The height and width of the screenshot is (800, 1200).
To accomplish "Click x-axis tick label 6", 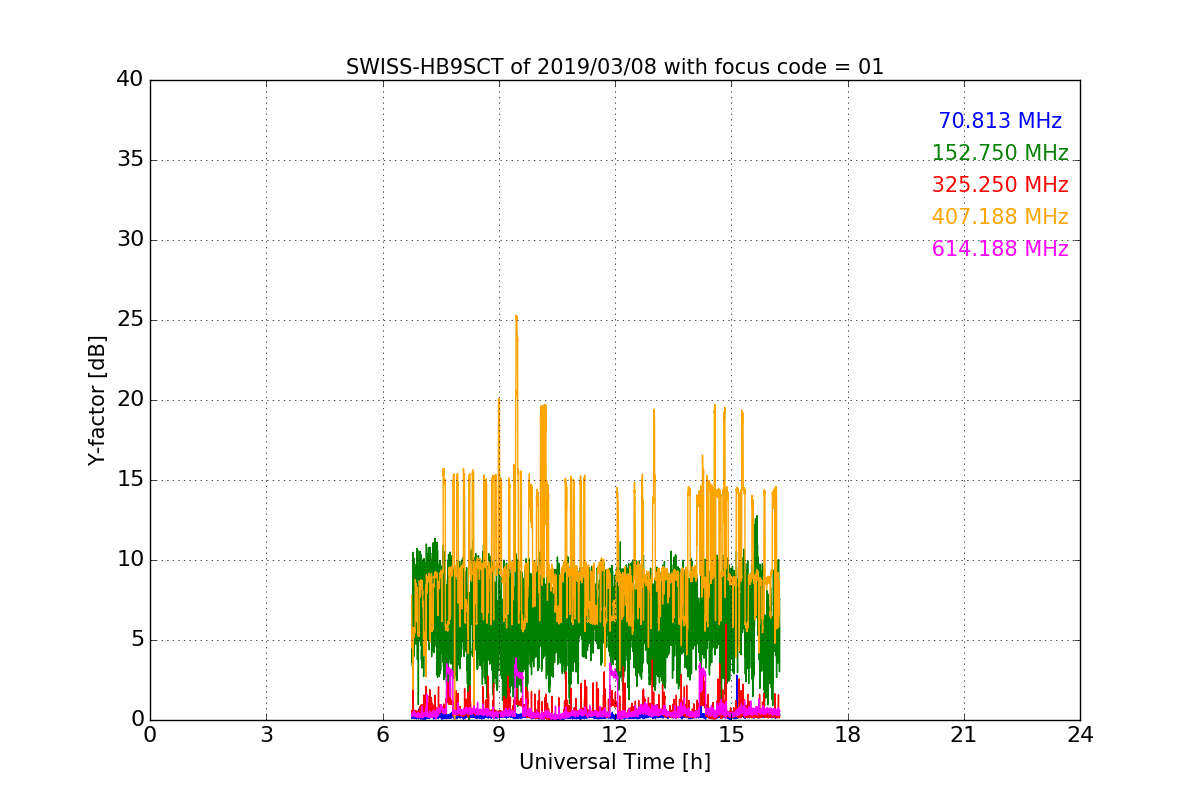I will [x=383, y=735].
